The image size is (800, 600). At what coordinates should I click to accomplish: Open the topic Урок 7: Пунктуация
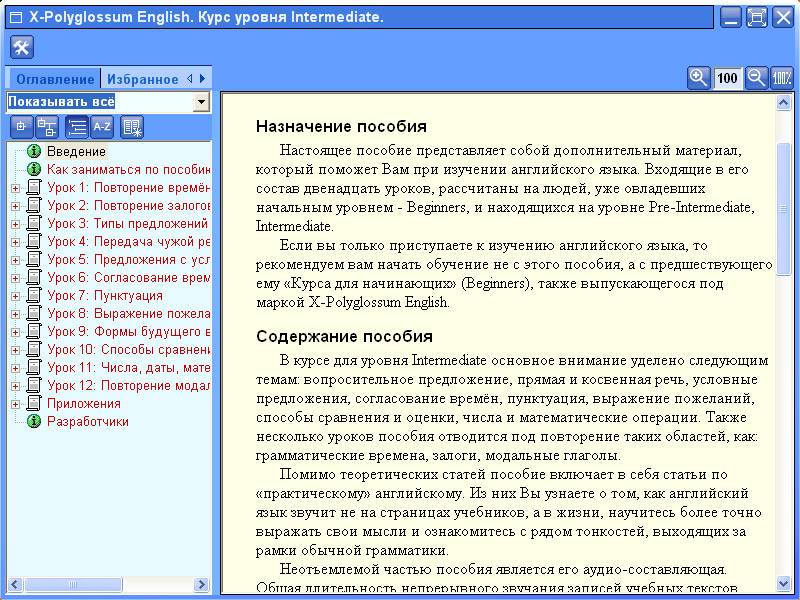coord(105,295)
